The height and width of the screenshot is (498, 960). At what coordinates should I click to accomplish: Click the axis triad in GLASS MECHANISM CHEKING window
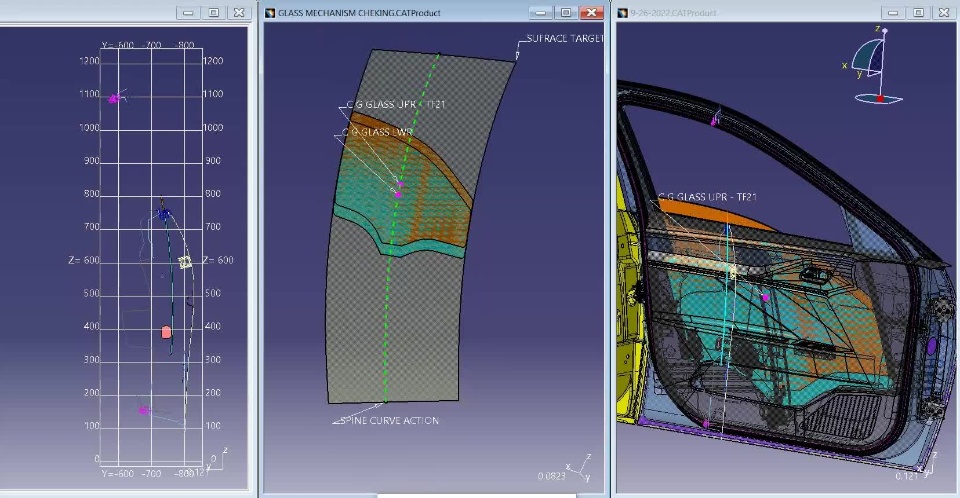[x=580, y=469]
